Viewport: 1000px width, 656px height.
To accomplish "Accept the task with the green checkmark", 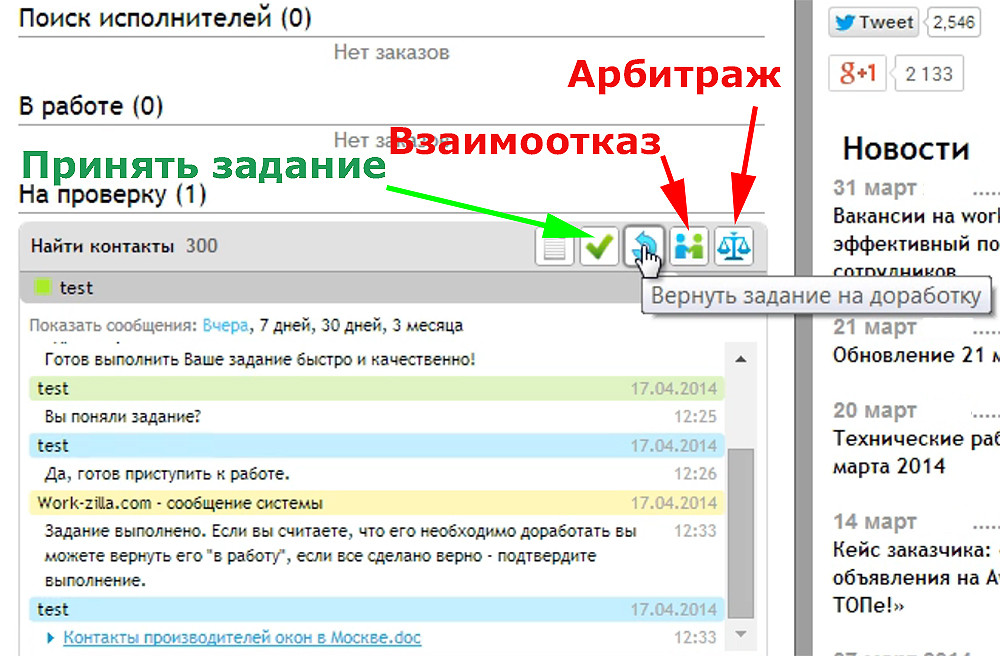I will tap(600, 246).
